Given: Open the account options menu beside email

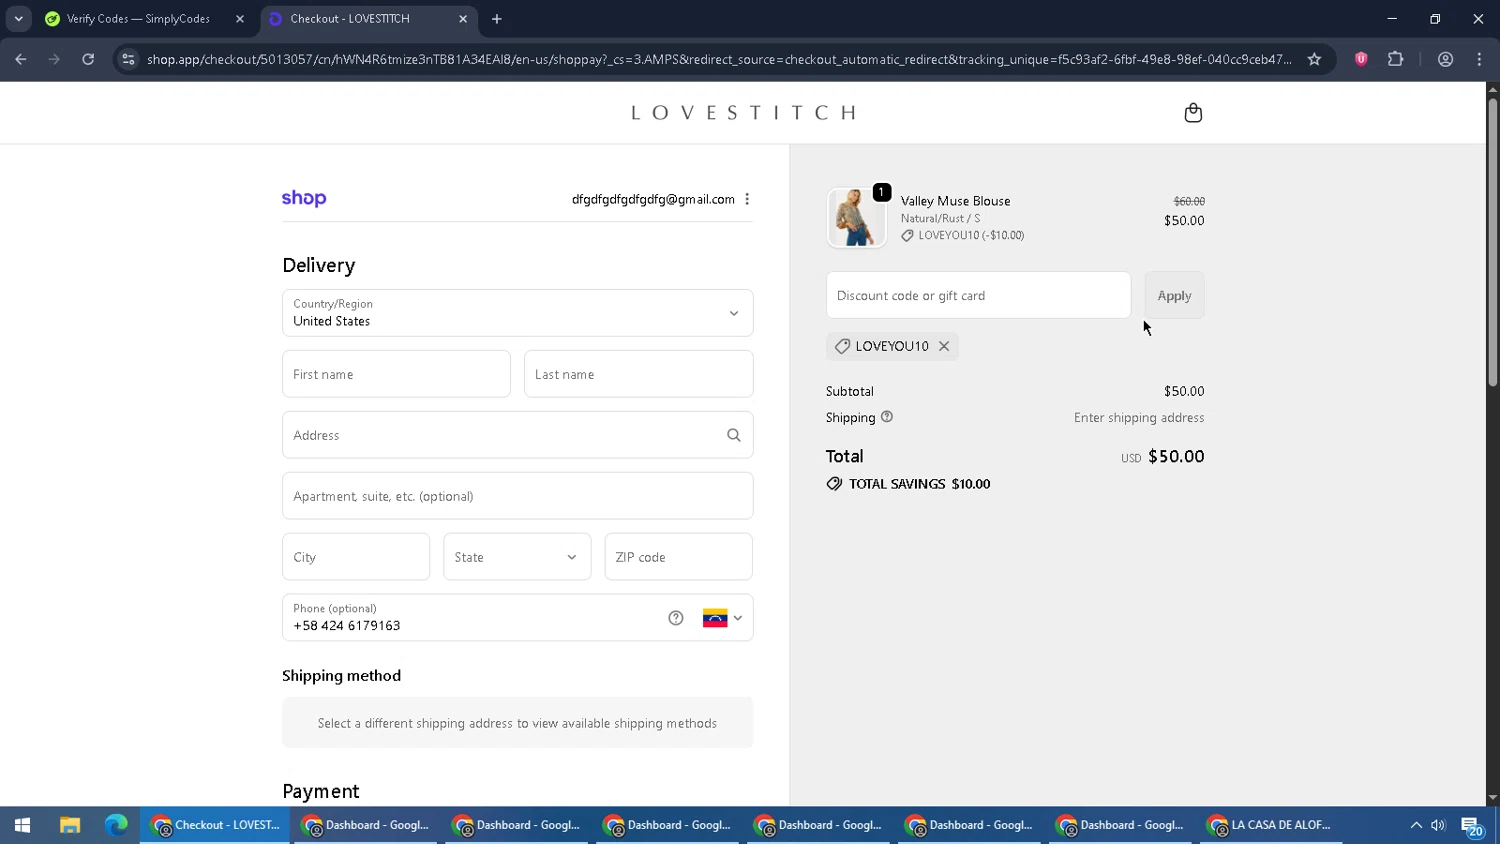Looking at the screenshot, I should coord(747,199).
